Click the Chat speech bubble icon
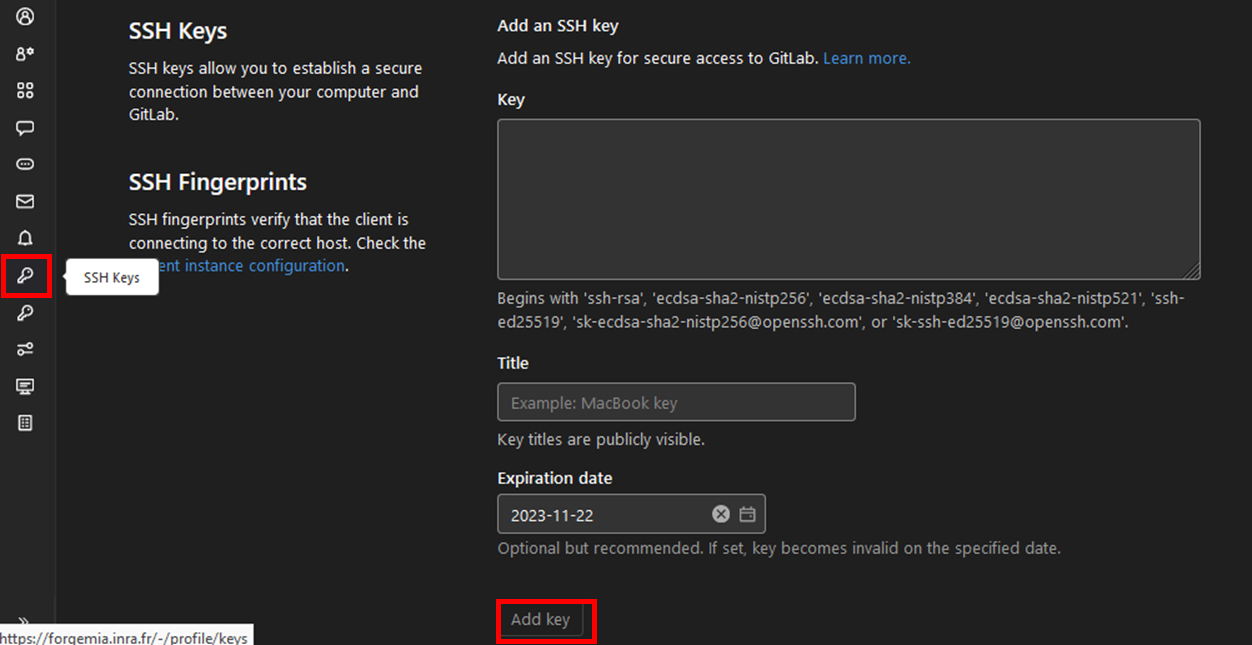1252x645 pixels. tap(25, 128)
